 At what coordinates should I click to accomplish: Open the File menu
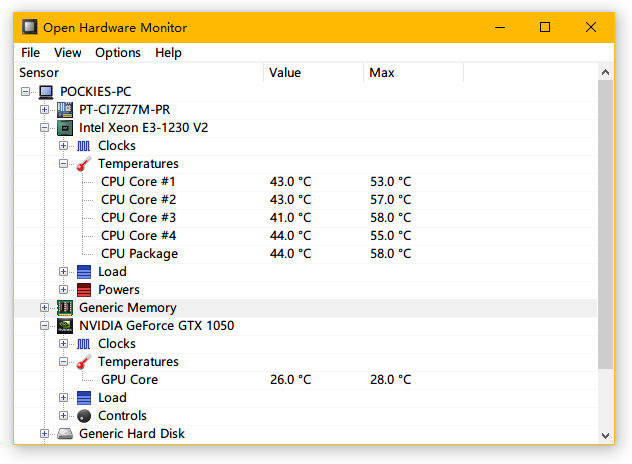click(x=30, y=53)
